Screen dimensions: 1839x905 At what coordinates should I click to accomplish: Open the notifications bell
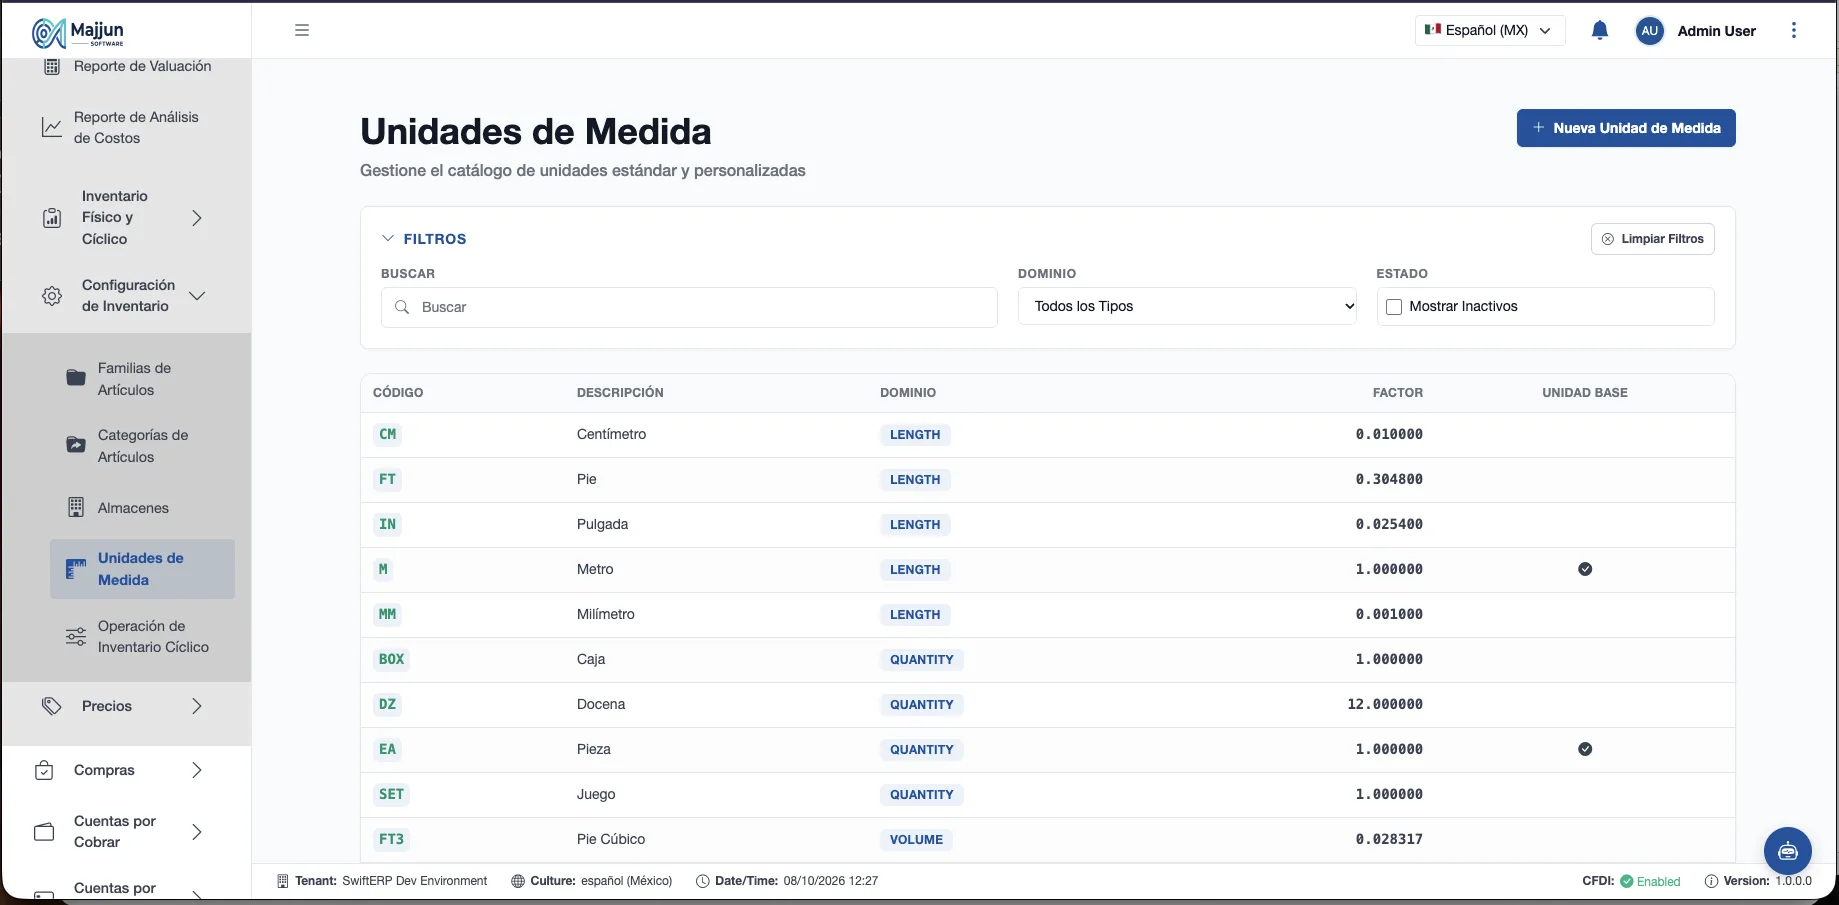tap(1600, 30)
